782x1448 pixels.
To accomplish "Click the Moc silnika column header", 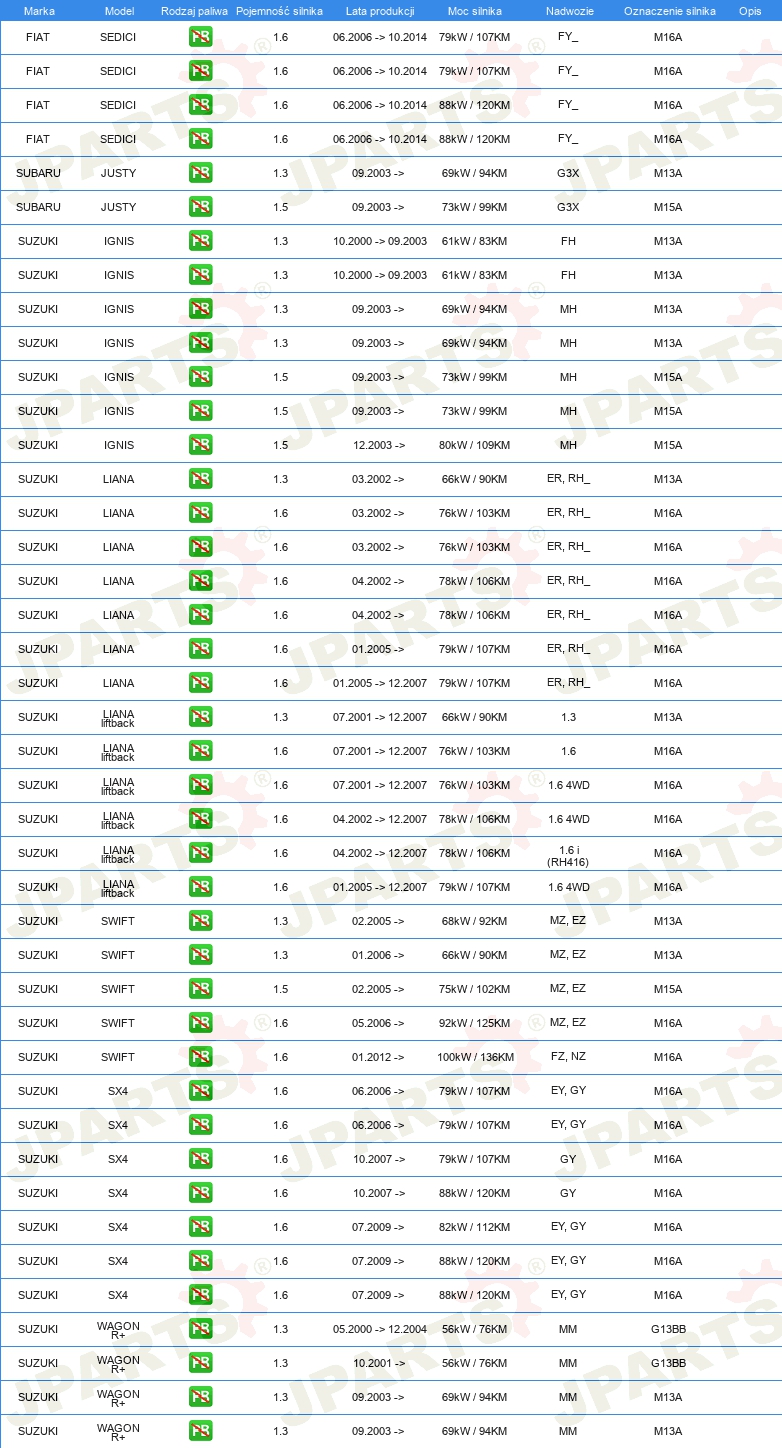I will pos(474,11).
